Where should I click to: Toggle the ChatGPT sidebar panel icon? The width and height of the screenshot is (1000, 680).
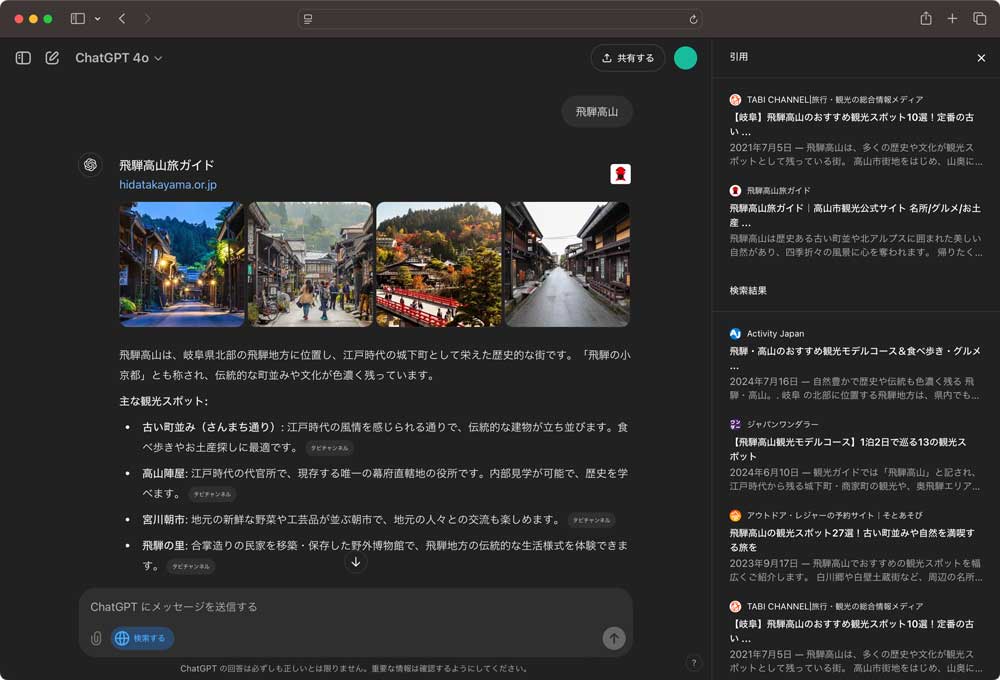23,58
